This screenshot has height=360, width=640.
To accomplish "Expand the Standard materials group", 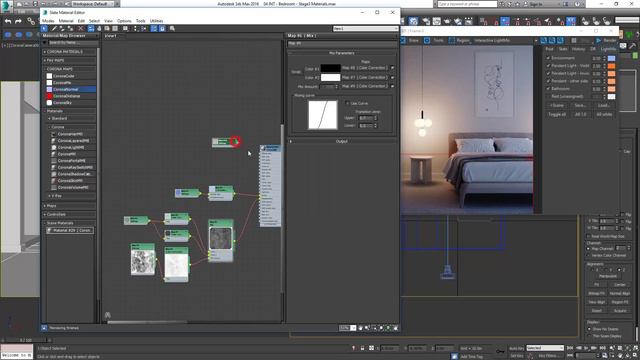I will coord(71,118).
